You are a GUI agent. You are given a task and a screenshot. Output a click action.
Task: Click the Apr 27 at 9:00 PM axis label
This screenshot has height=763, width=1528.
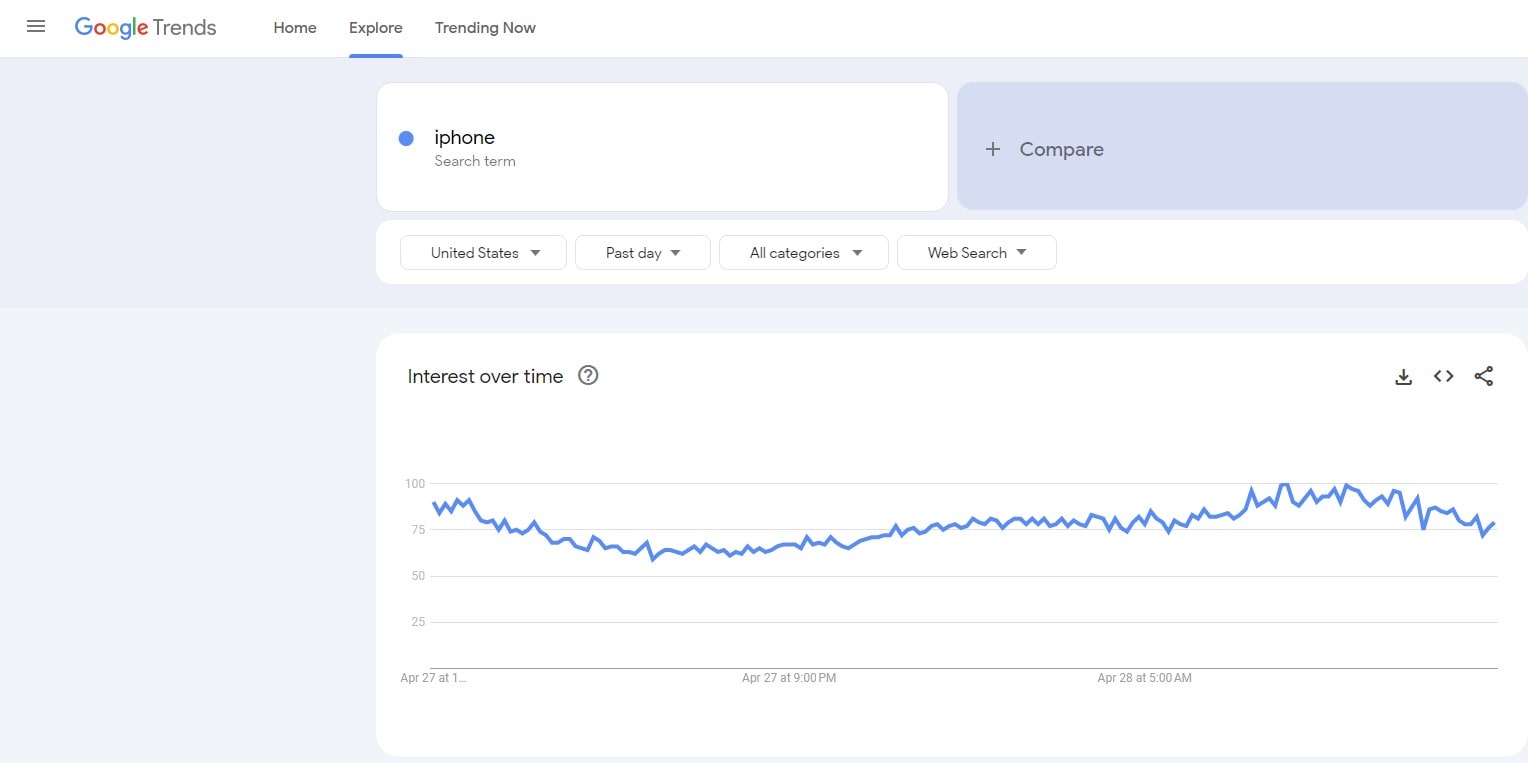tap(789, 678)
